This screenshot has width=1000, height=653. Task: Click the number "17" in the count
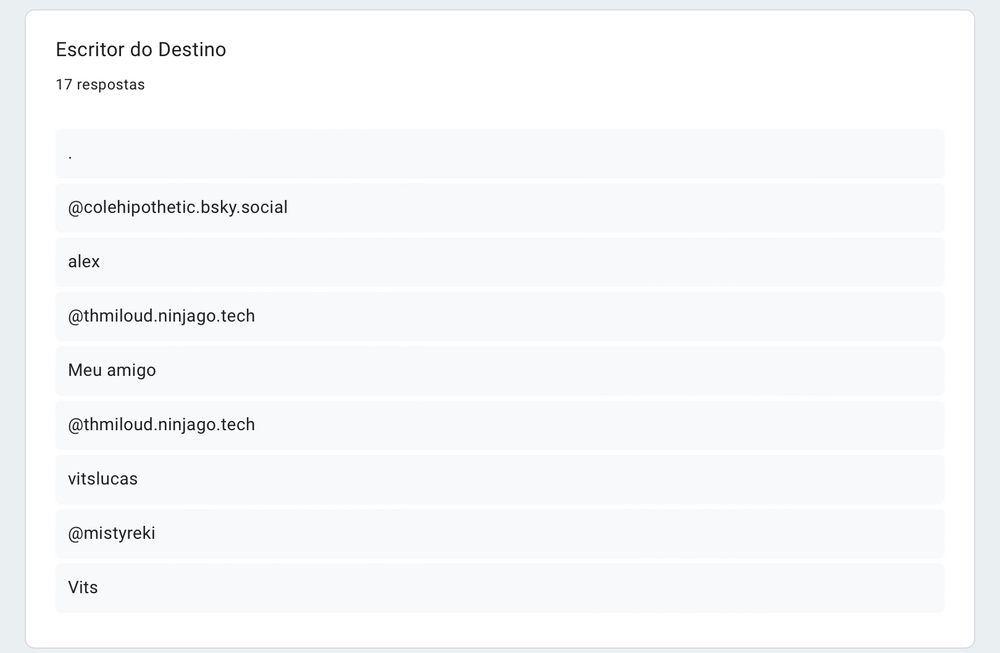(x=64, y=85)
